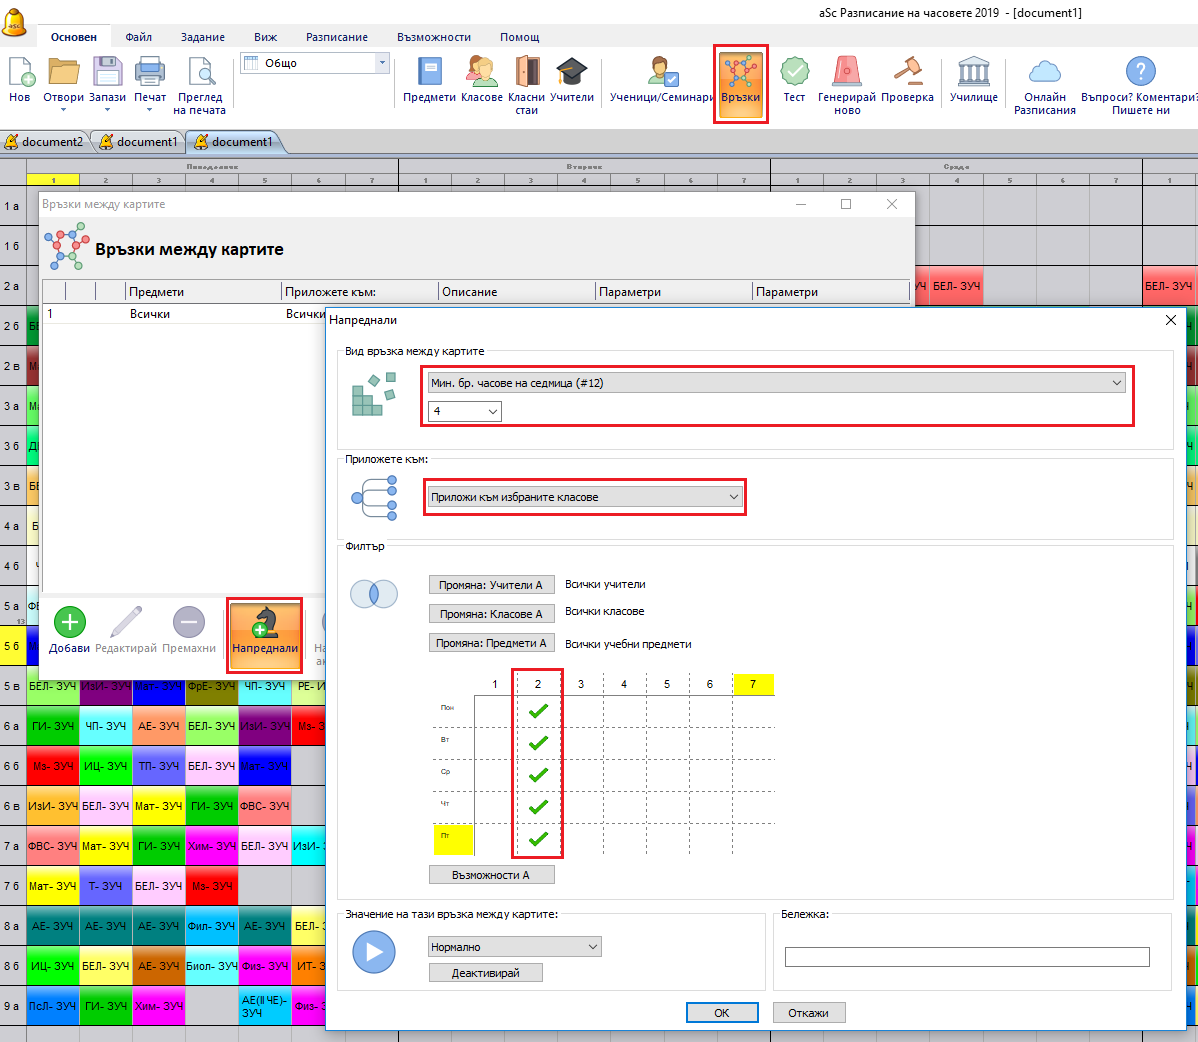Screen dimensions: 1198x1042
Task: Click the Училище building icon
Action: 973,73
